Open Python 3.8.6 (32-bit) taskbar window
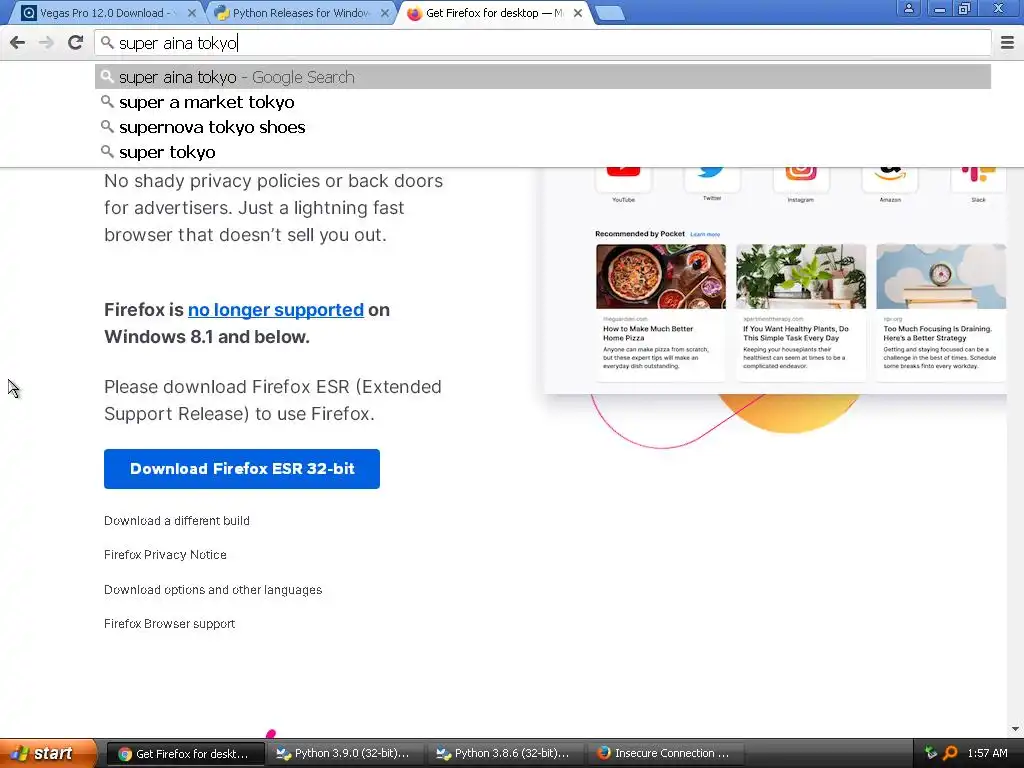The image size is (1024, 768). 505,754
